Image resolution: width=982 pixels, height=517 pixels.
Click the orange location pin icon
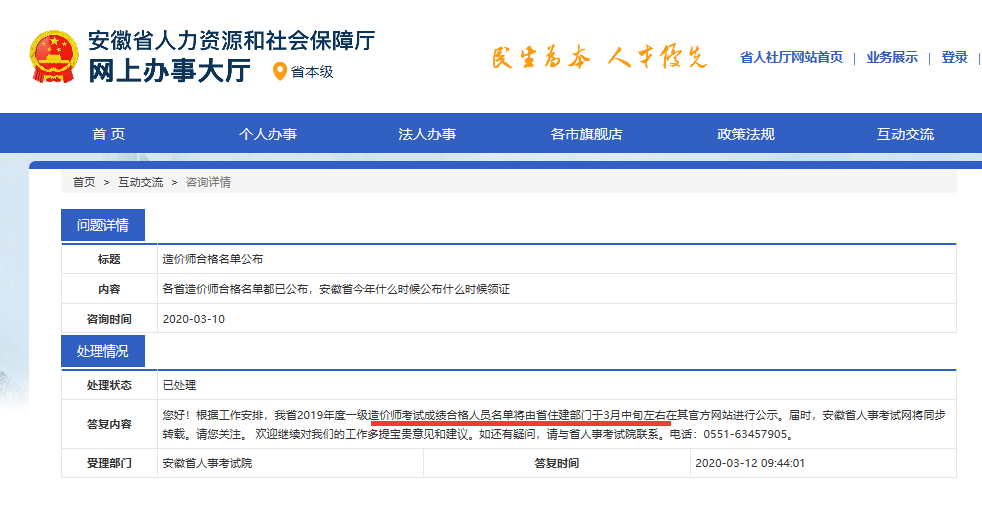coord(280,72)
